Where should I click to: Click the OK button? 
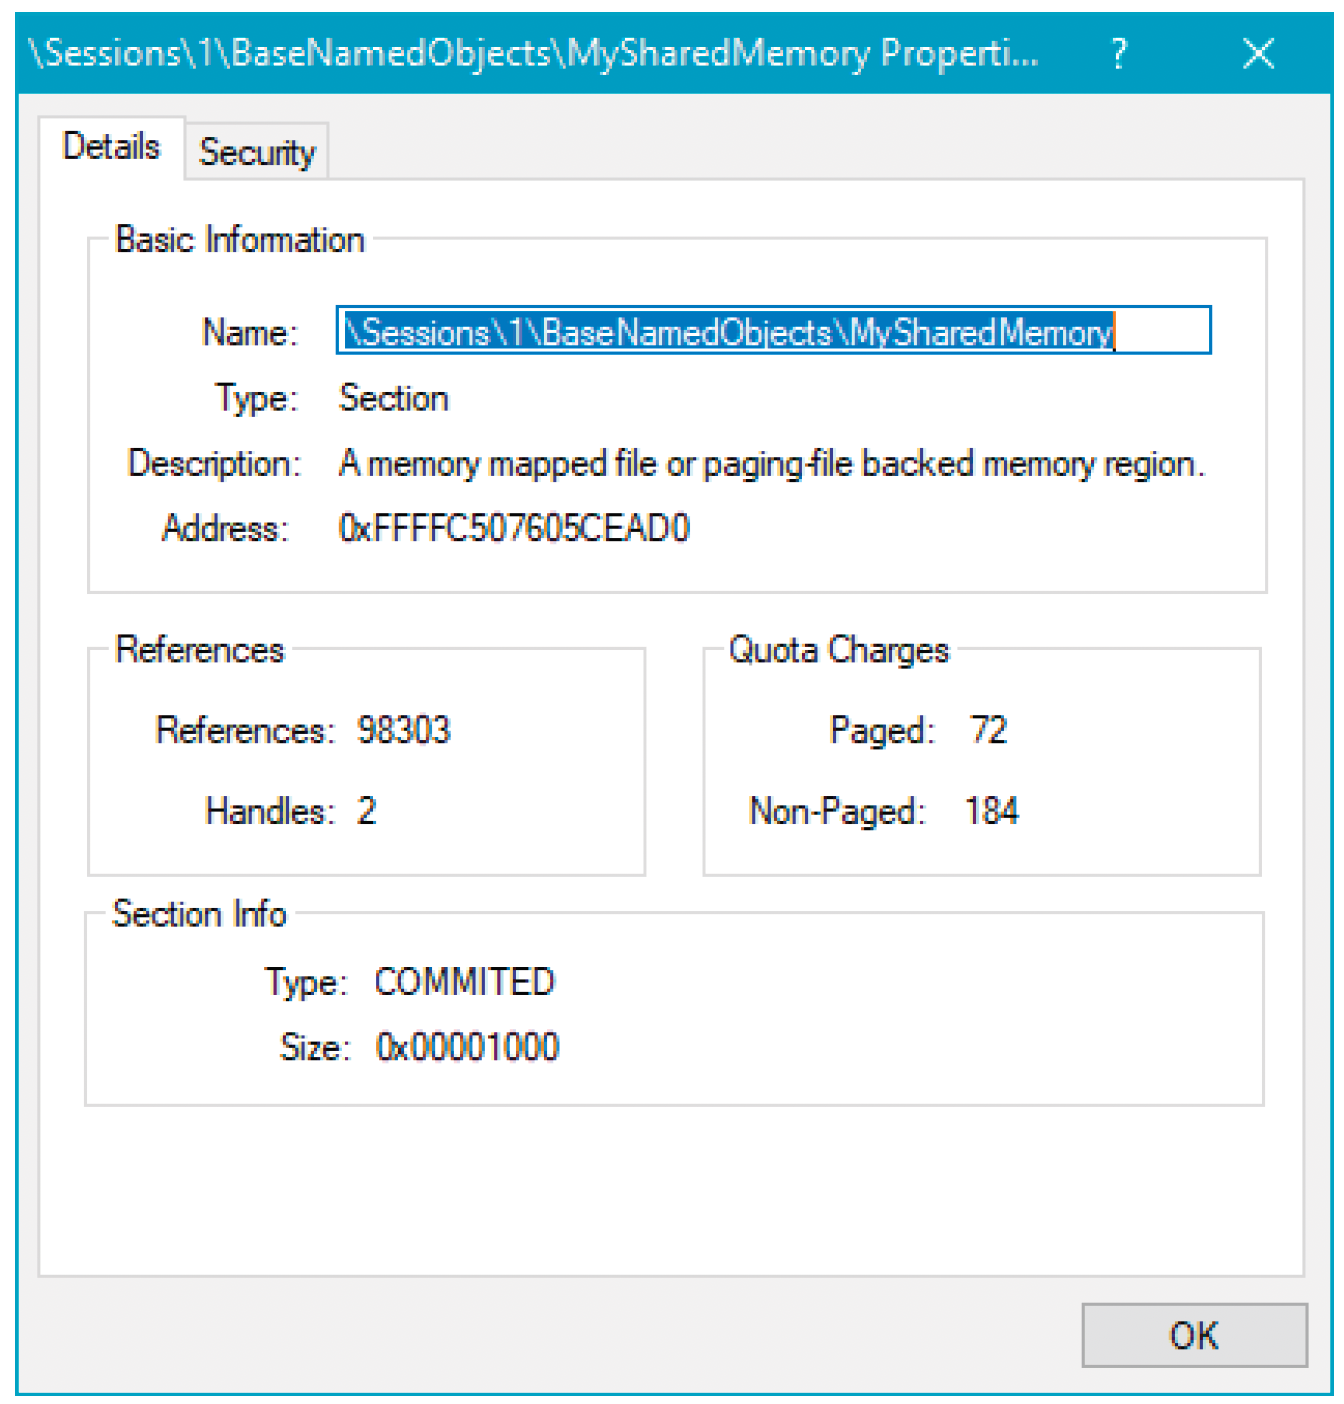click(1194, 1335)
